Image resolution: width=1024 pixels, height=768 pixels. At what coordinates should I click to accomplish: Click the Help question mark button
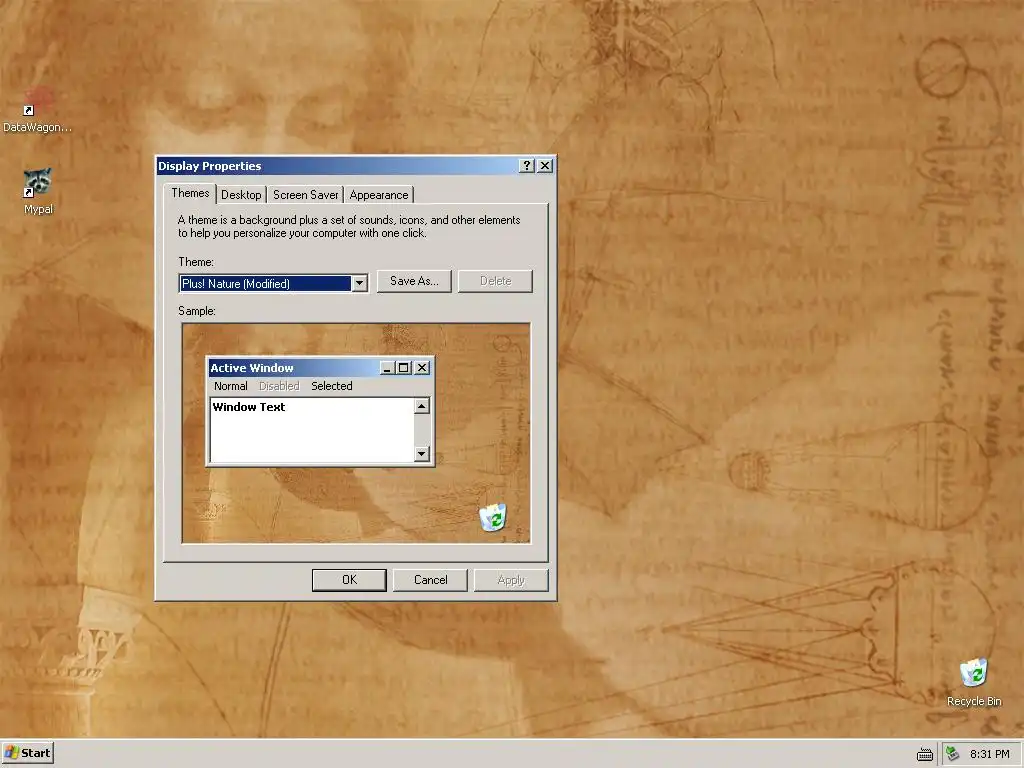point(527,166)
